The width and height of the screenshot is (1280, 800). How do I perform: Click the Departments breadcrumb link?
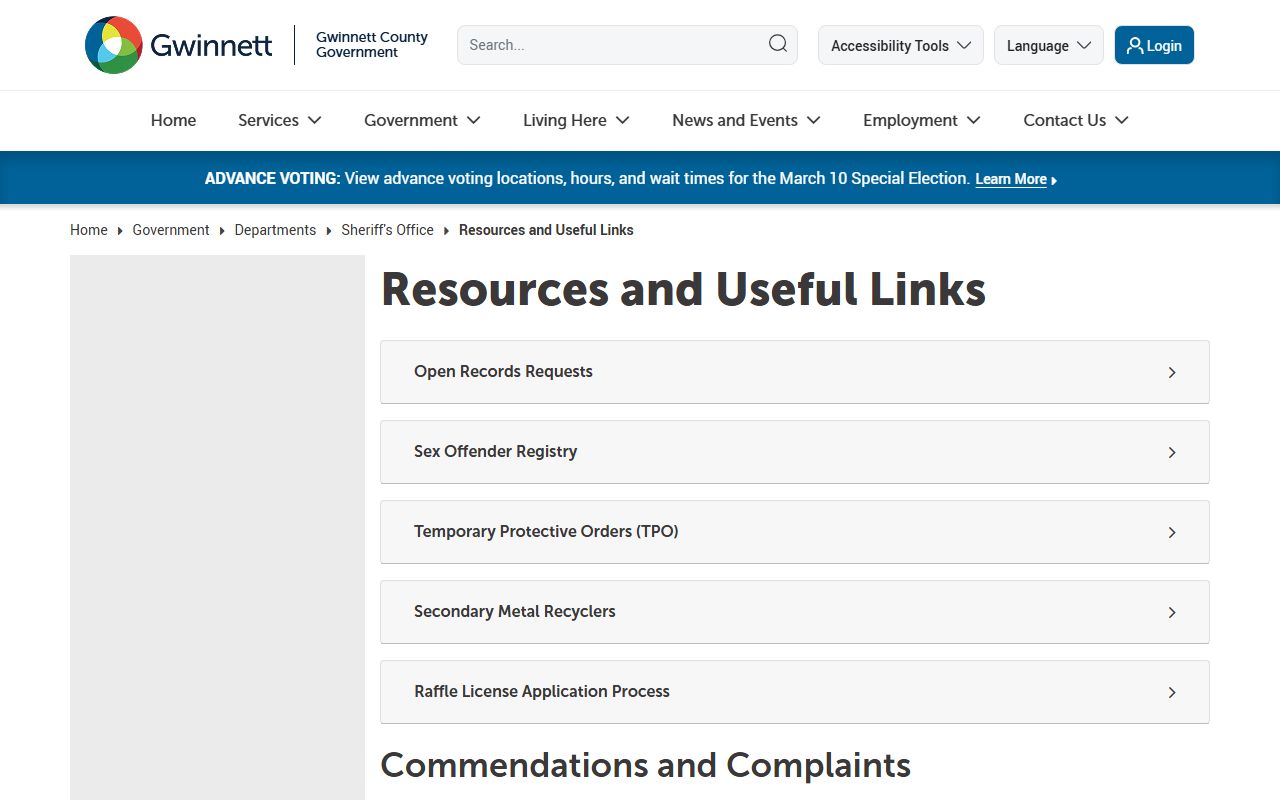click(275, 230)
